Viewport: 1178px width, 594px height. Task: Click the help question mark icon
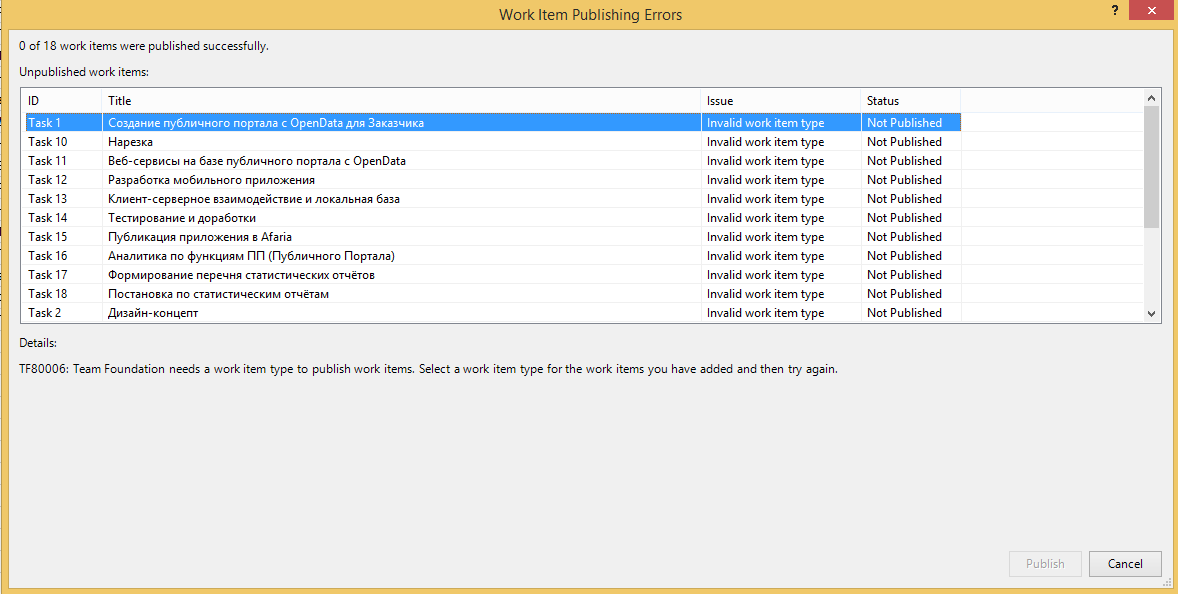[1114, 9]
